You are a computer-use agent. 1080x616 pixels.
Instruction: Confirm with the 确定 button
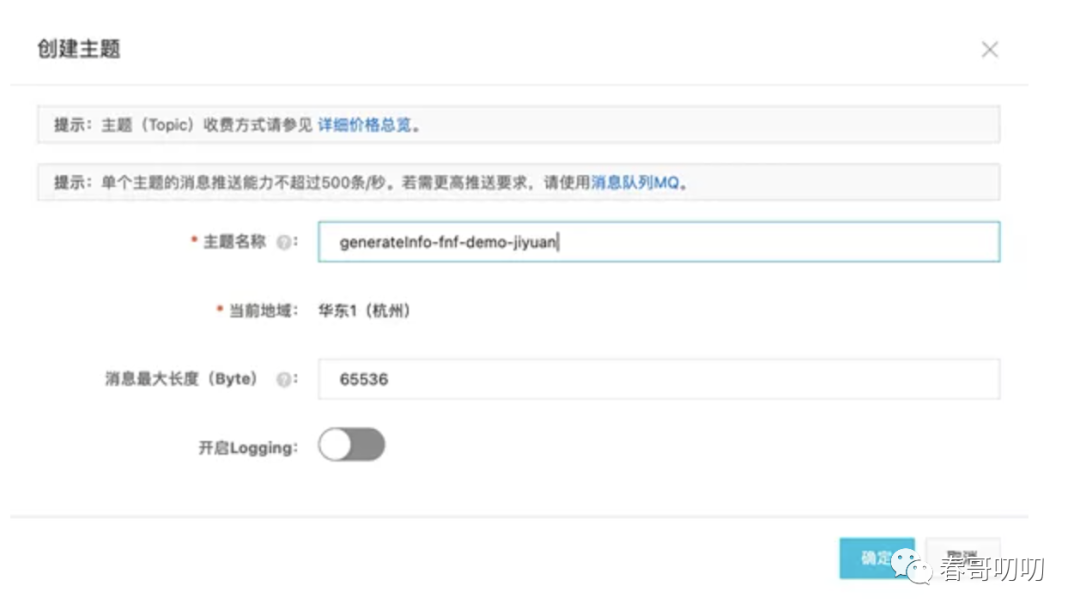coord(877,557)
